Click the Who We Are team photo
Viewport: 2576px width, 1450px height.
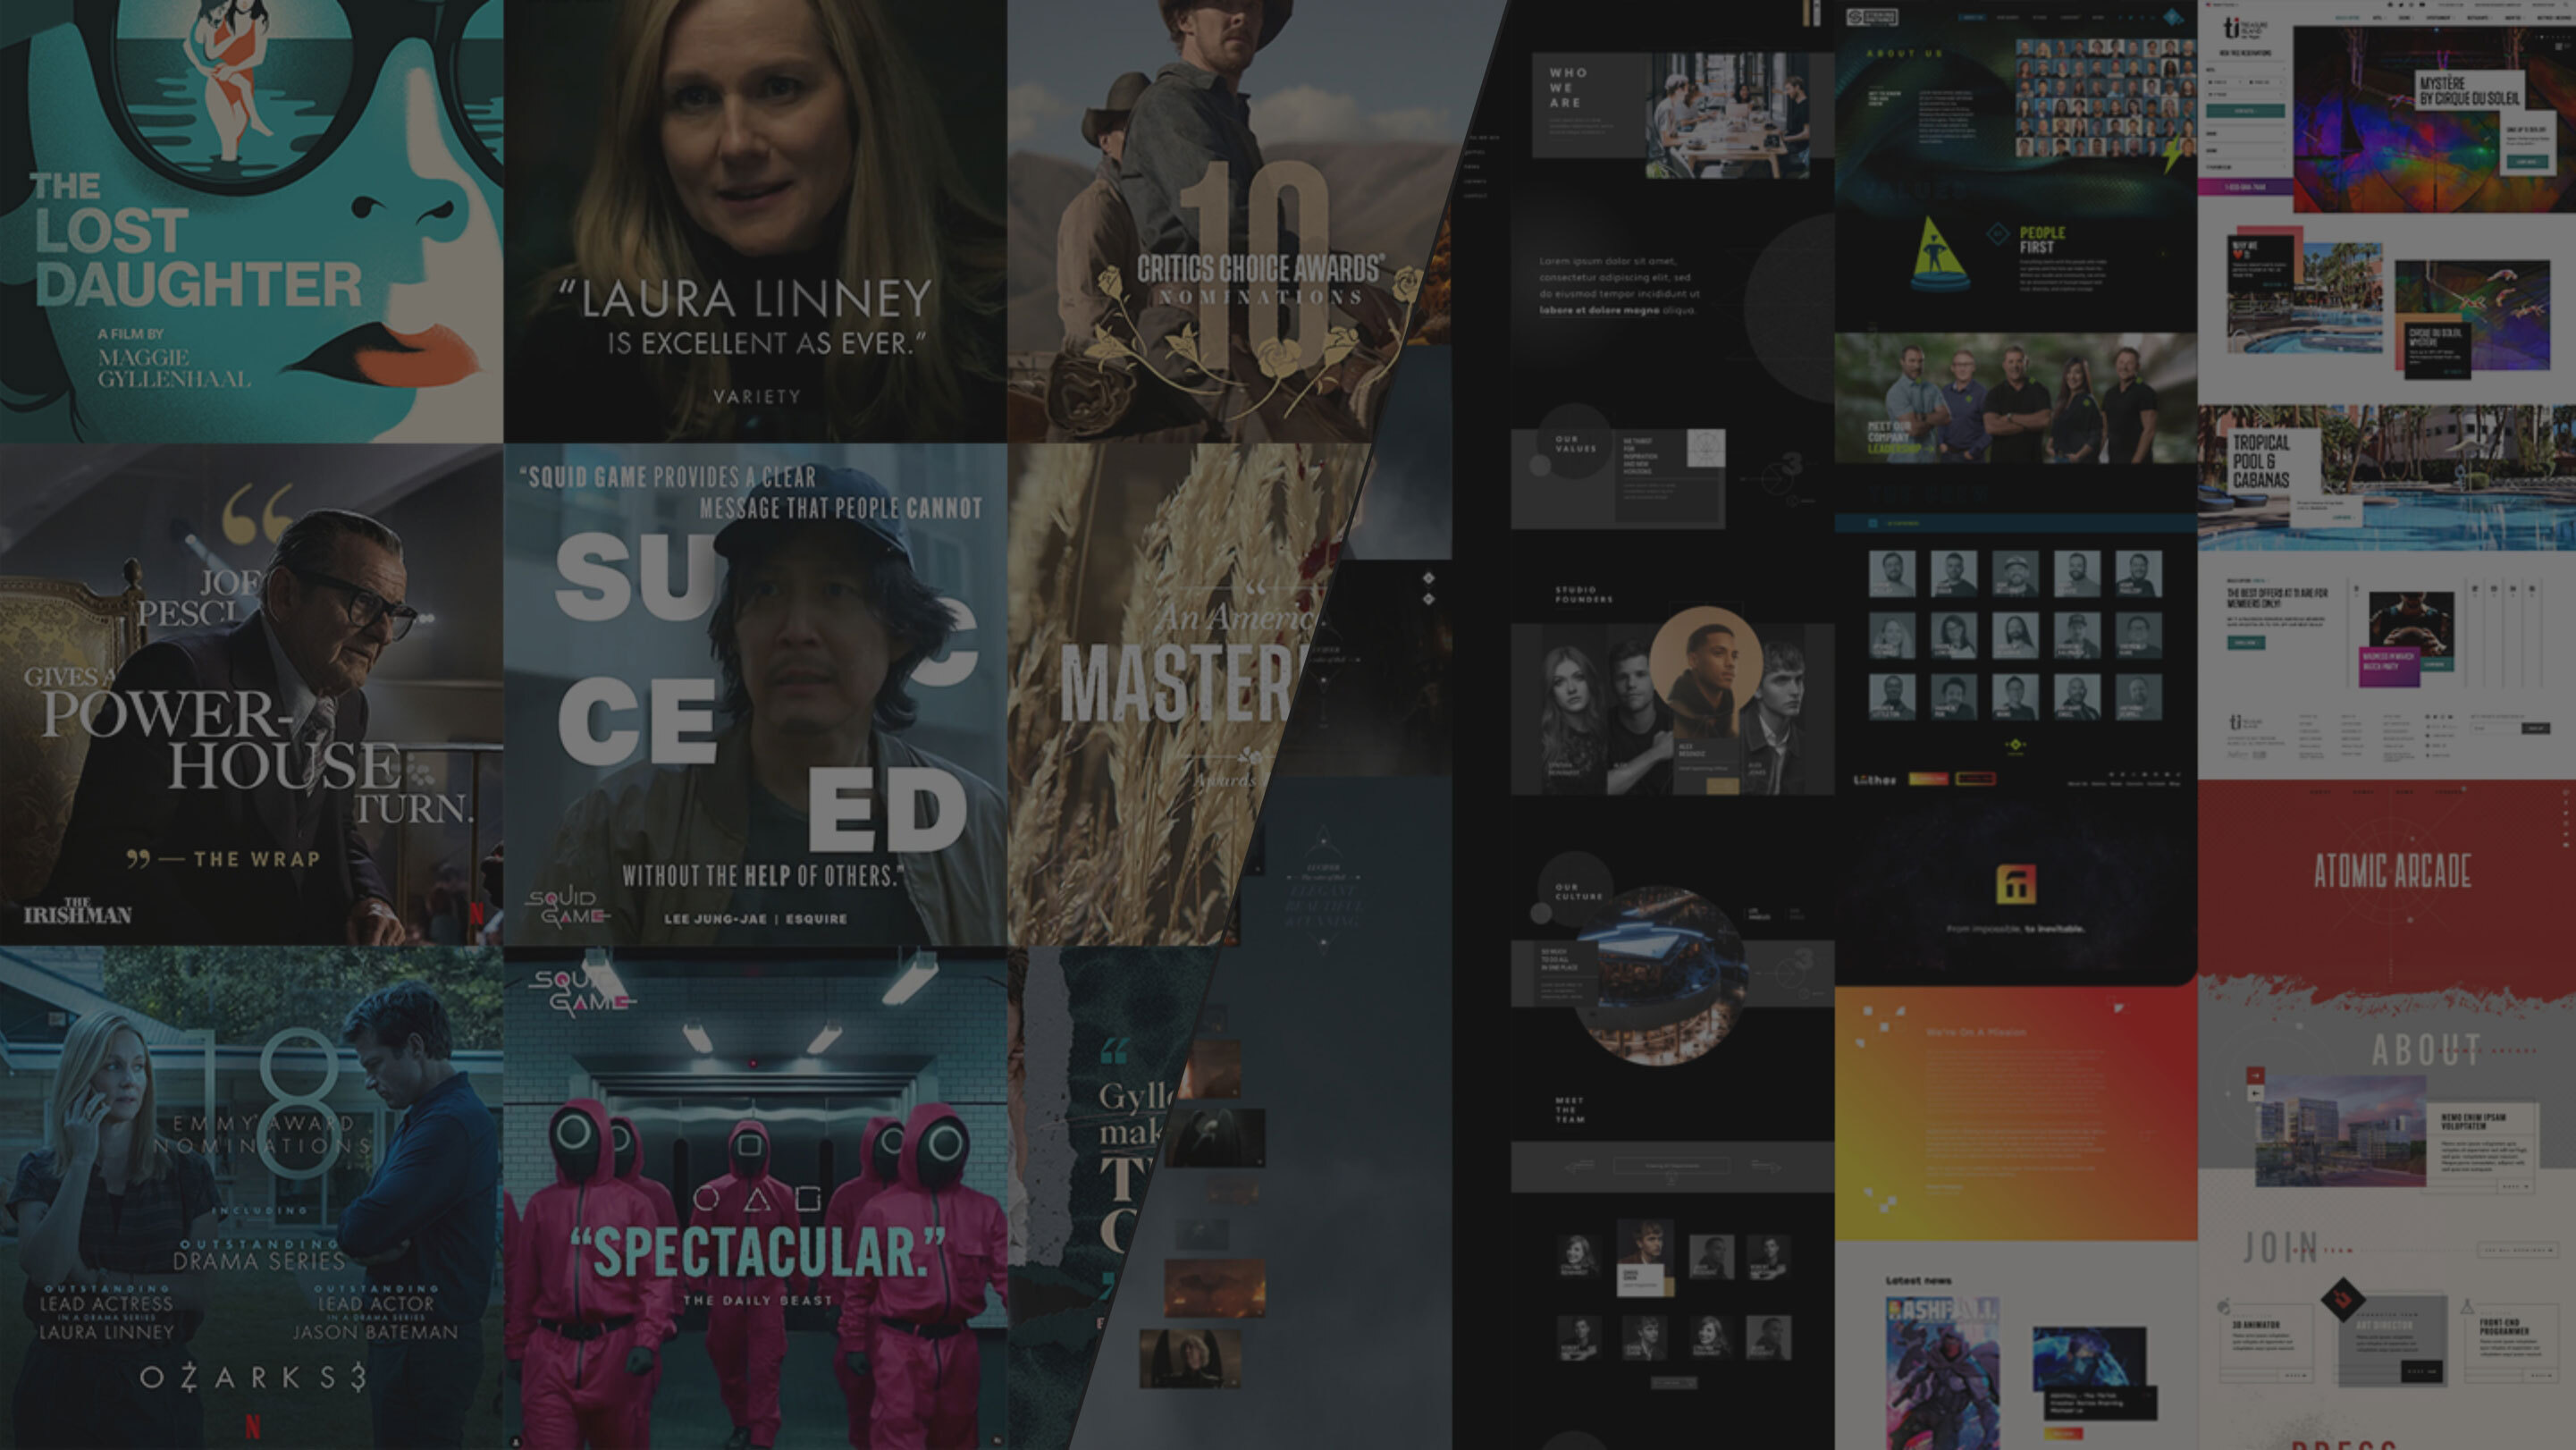click(x=1727, y=116)
